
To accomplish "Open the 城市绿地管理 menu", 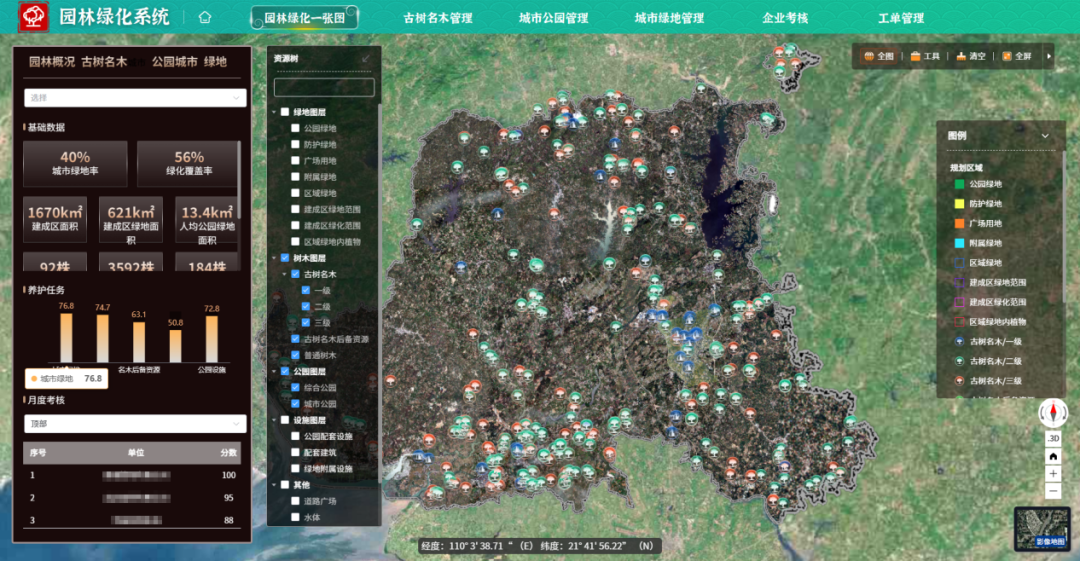I will 669,19.
